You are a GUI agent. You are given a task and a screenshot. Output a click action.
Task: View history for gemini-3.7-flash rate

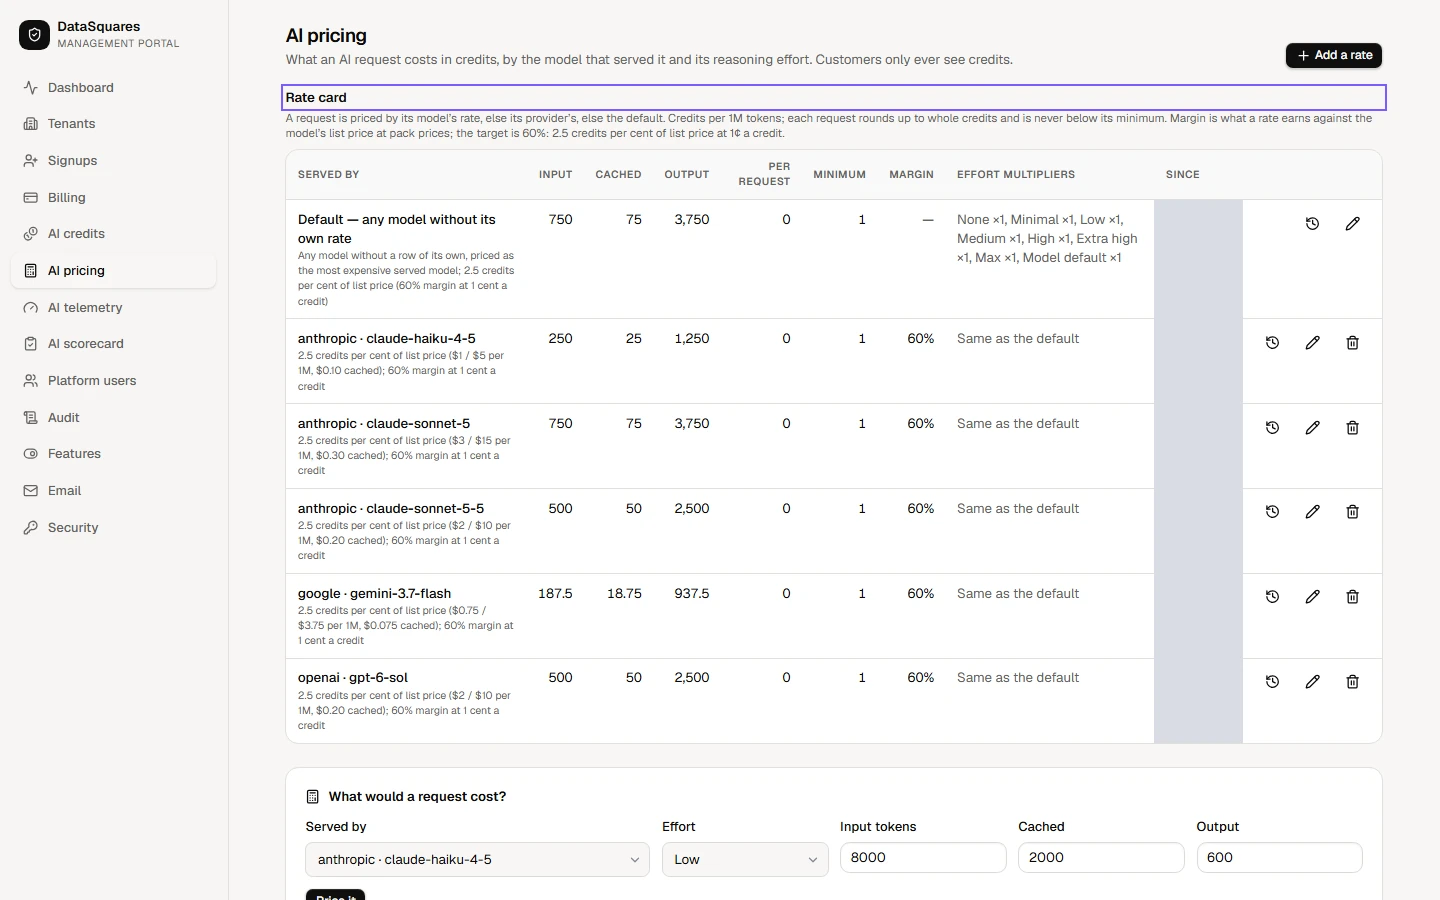coord(1272,597)
